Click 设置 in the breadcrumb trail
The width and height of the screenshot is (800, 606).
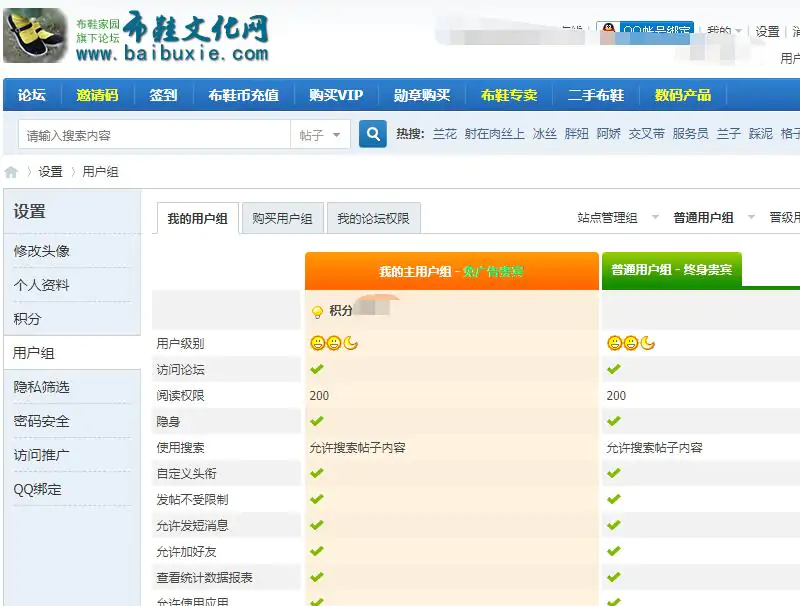pyautogui.click(x=50, y=172)
